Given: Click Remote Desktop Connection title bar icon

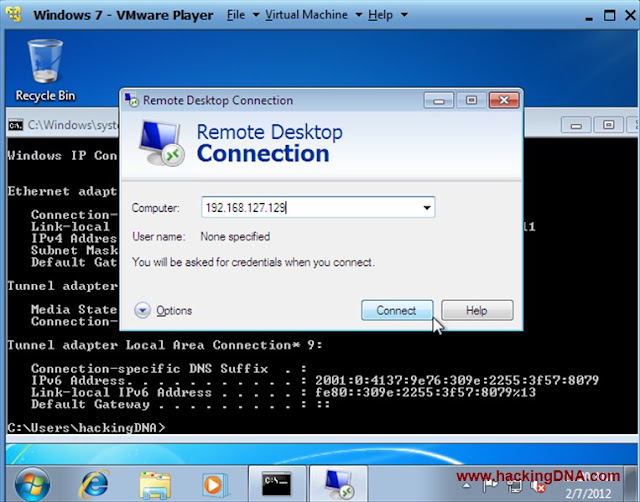Looking at the screenshot, I should [x=131, y=100].
